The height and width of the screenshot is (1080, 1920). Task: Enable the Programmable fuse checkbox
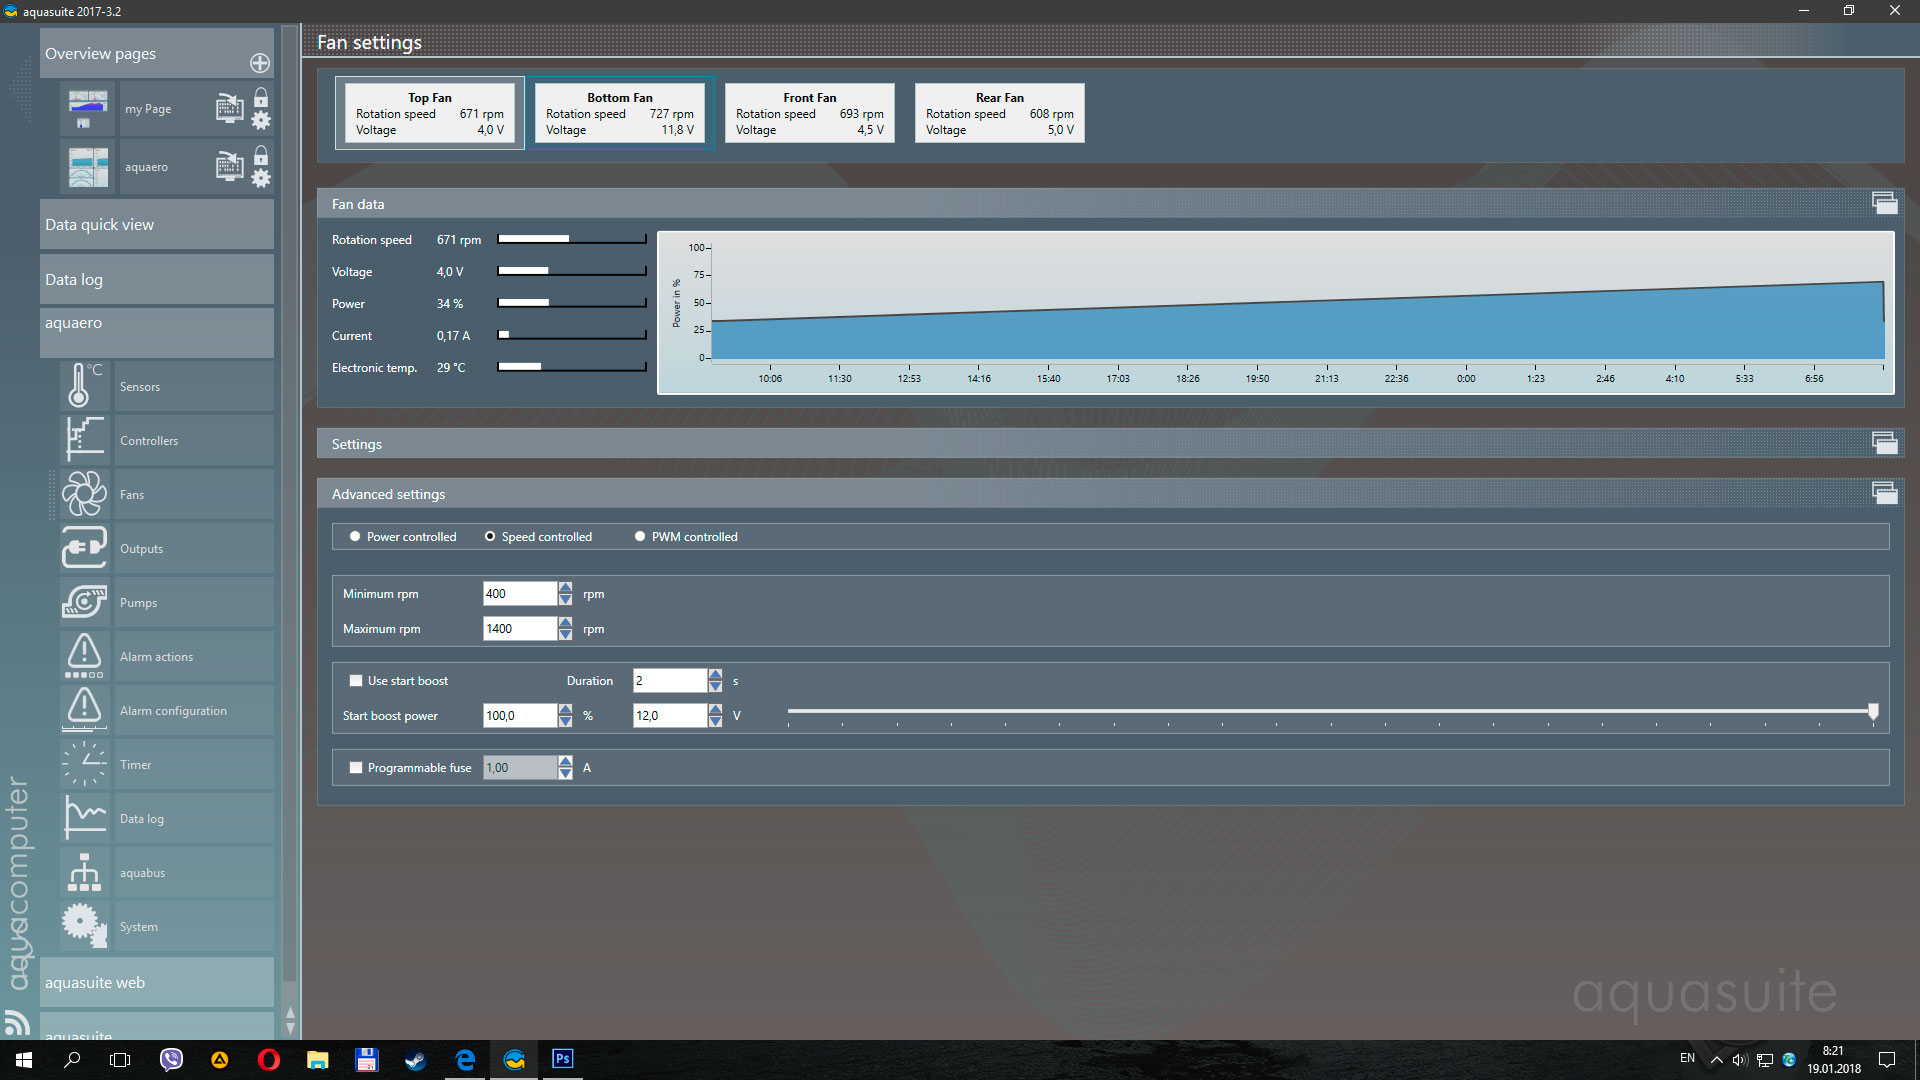click(356, 768)
